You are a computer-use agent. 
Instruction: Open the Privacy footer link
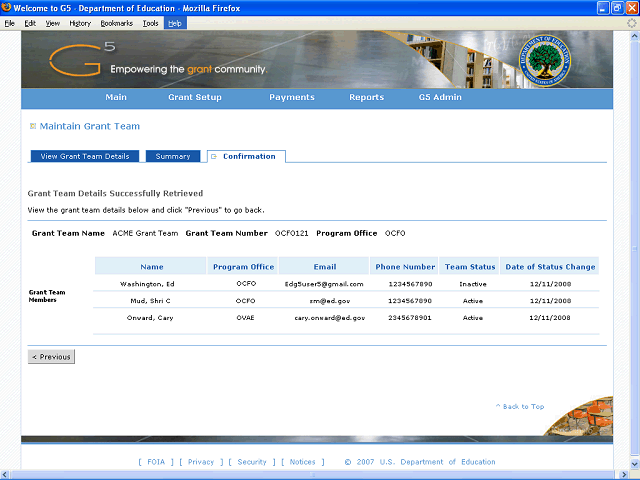click(x=201, y=462)
